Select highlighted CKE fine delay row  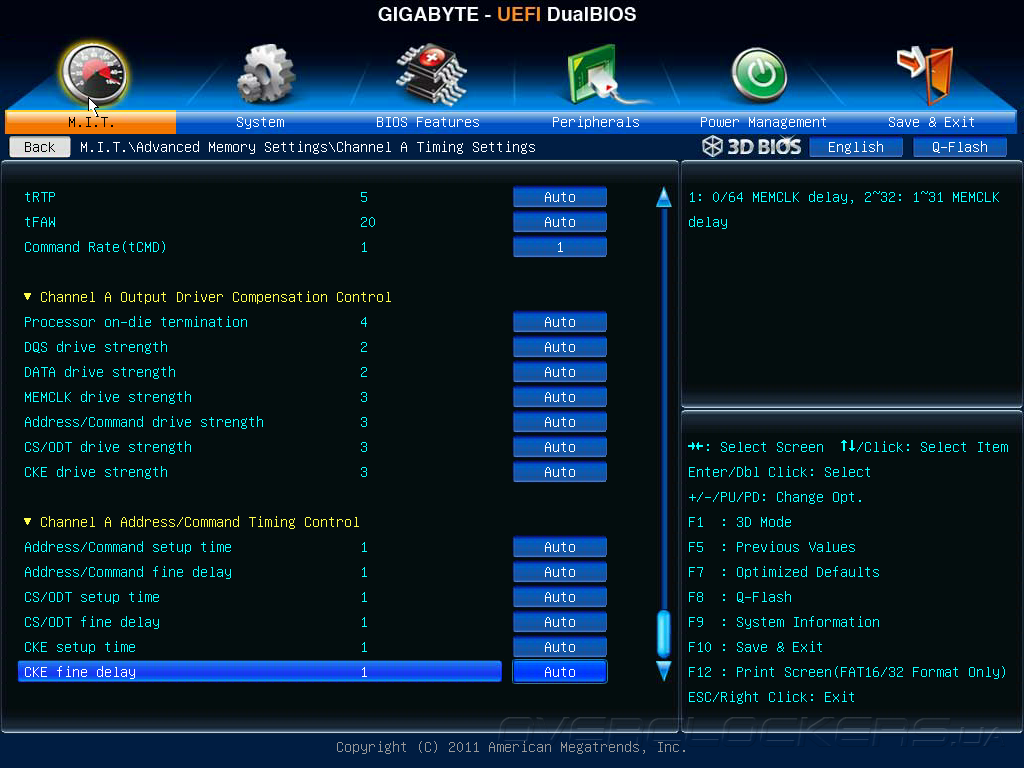tap(260, 672)
